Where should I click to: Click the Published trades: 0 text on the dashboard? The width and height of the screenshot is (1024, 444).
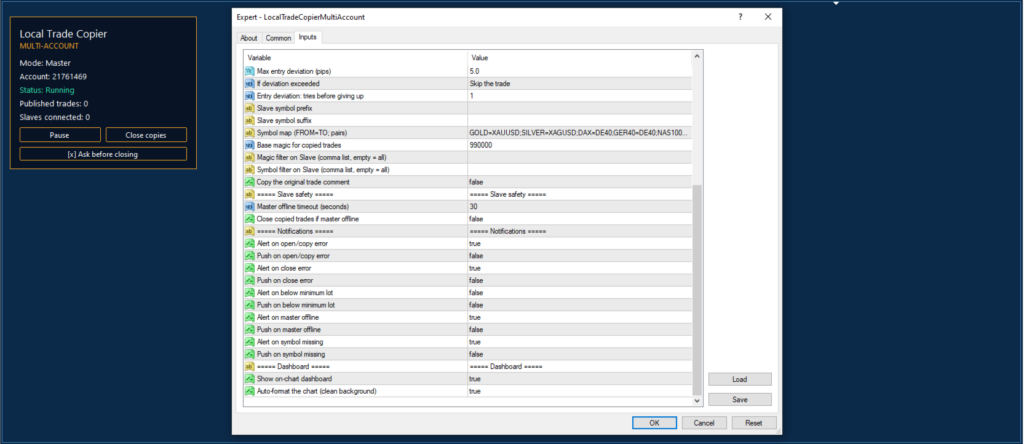pos(54,104)
